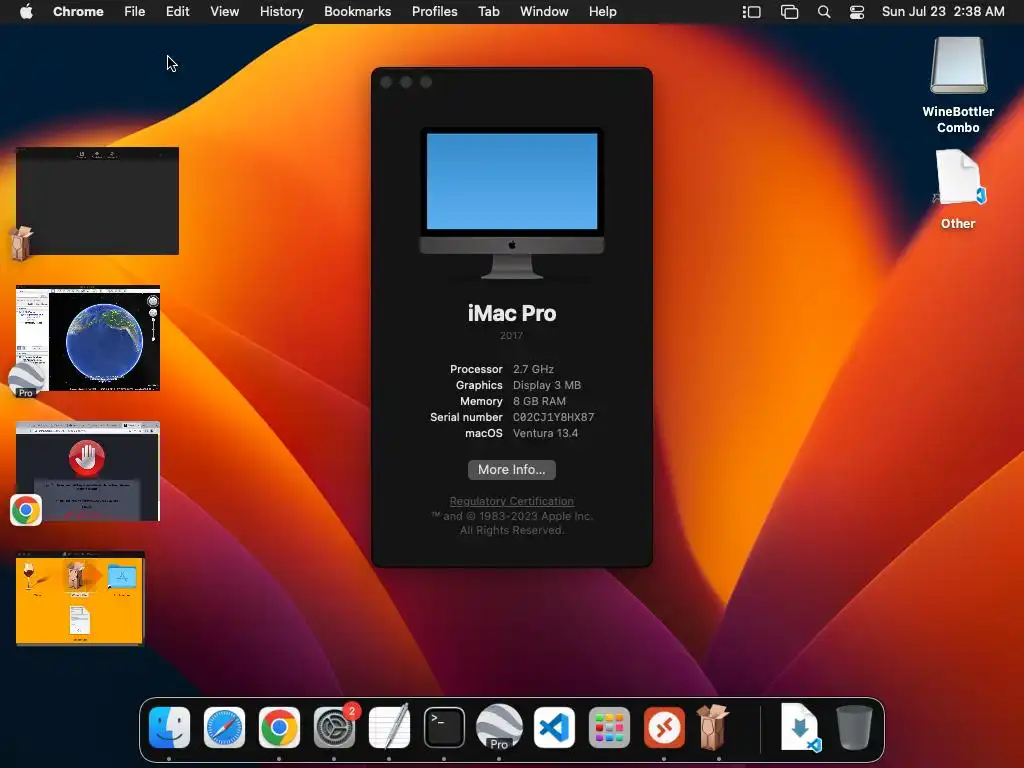This screenshot has width=1024, height=768.
Task: Open the Apple menu
Action: click(26, 12)
